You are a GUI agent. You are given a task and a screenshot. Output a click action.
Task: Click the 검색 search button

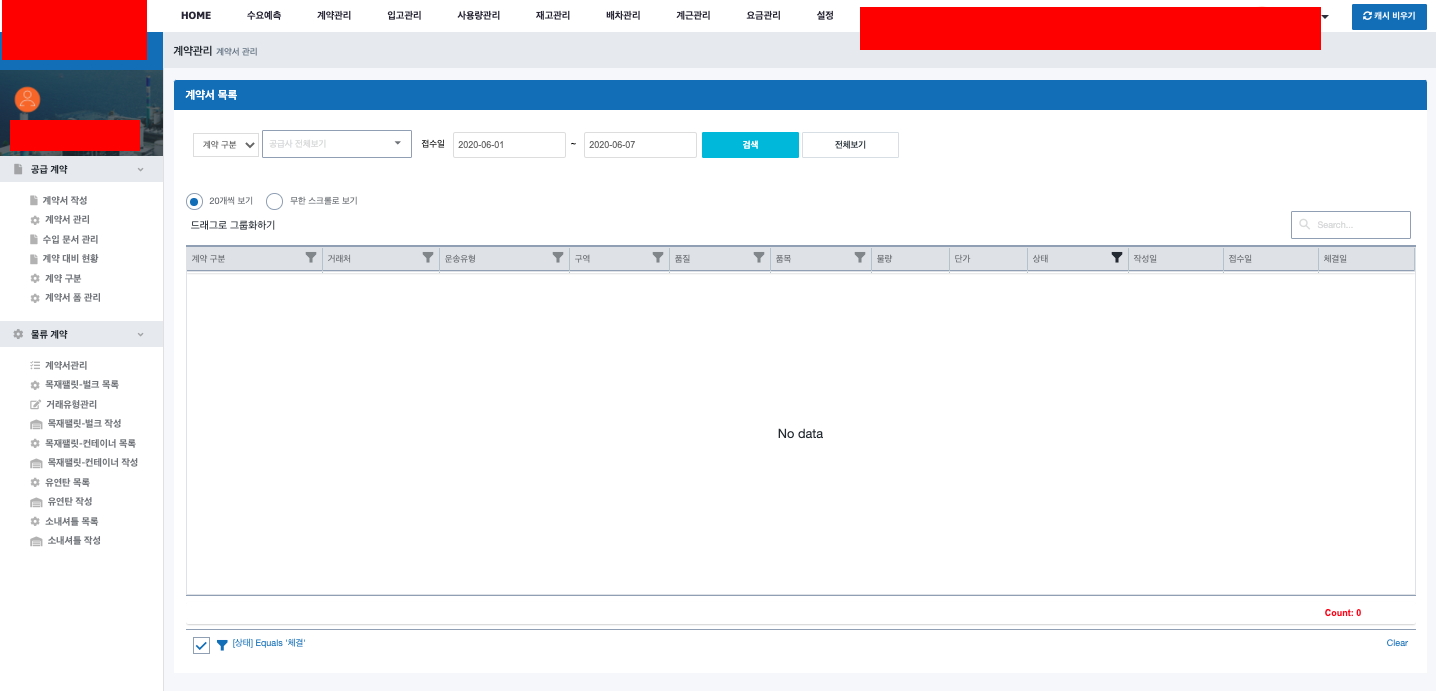[x=750, y=145]
